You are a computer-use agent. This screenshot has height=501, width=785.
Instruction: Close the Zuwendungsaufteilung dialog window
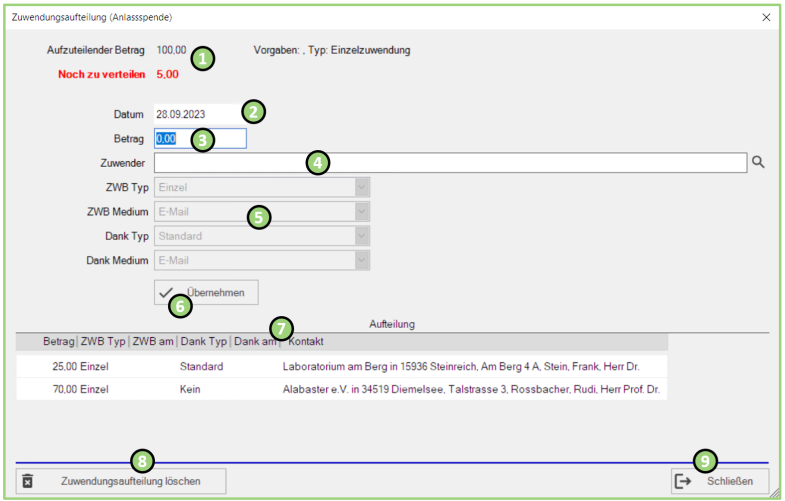[766, 17]
